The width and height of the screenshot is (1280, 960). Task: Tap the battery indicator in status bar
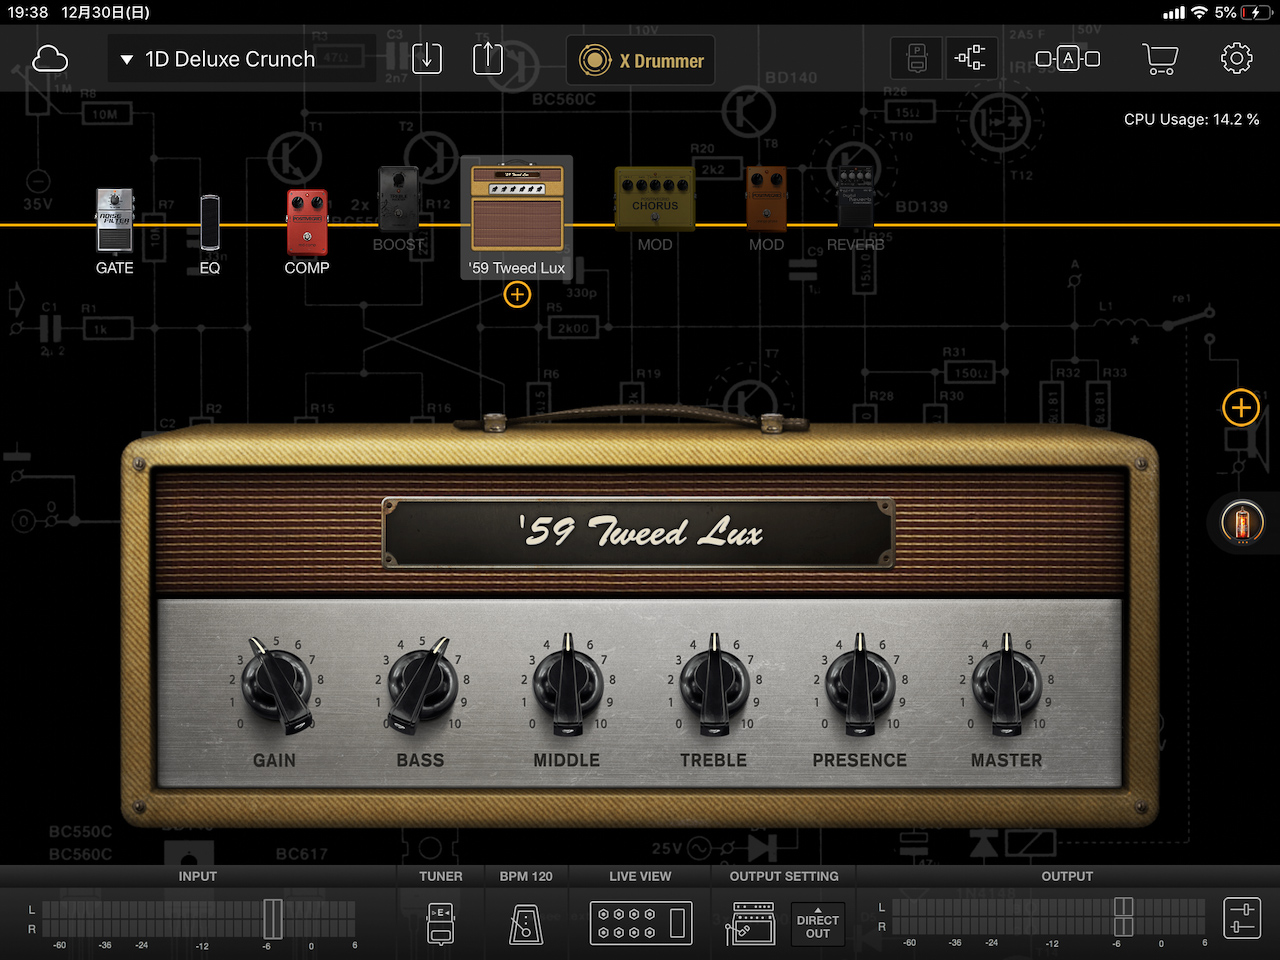click(1256, 12)
